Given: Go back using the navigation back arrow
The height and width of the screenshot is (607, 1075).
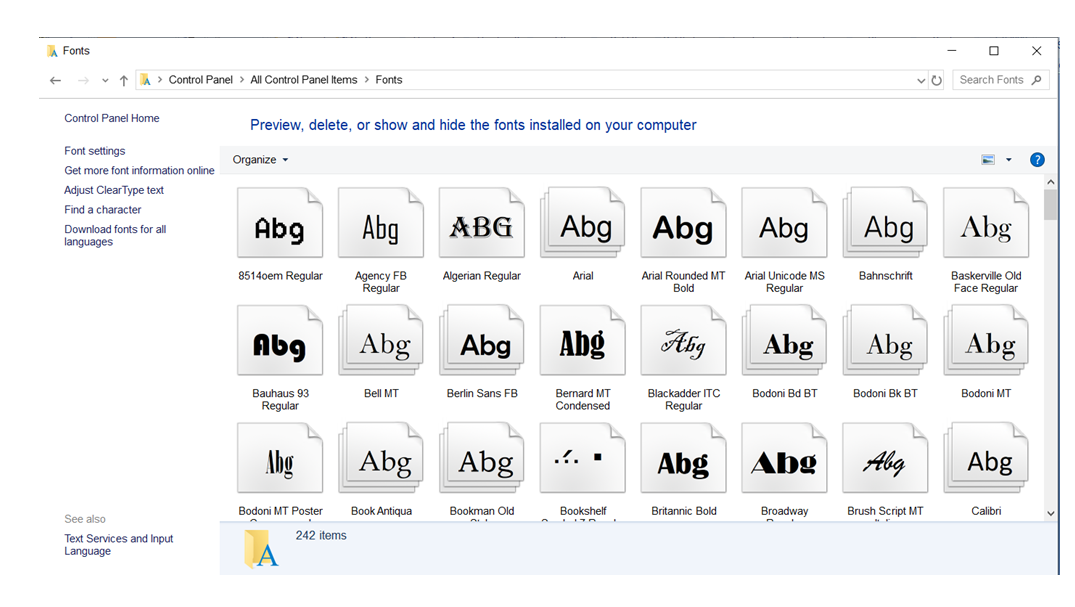Looking at the screenshot, I should coord(55,79).
